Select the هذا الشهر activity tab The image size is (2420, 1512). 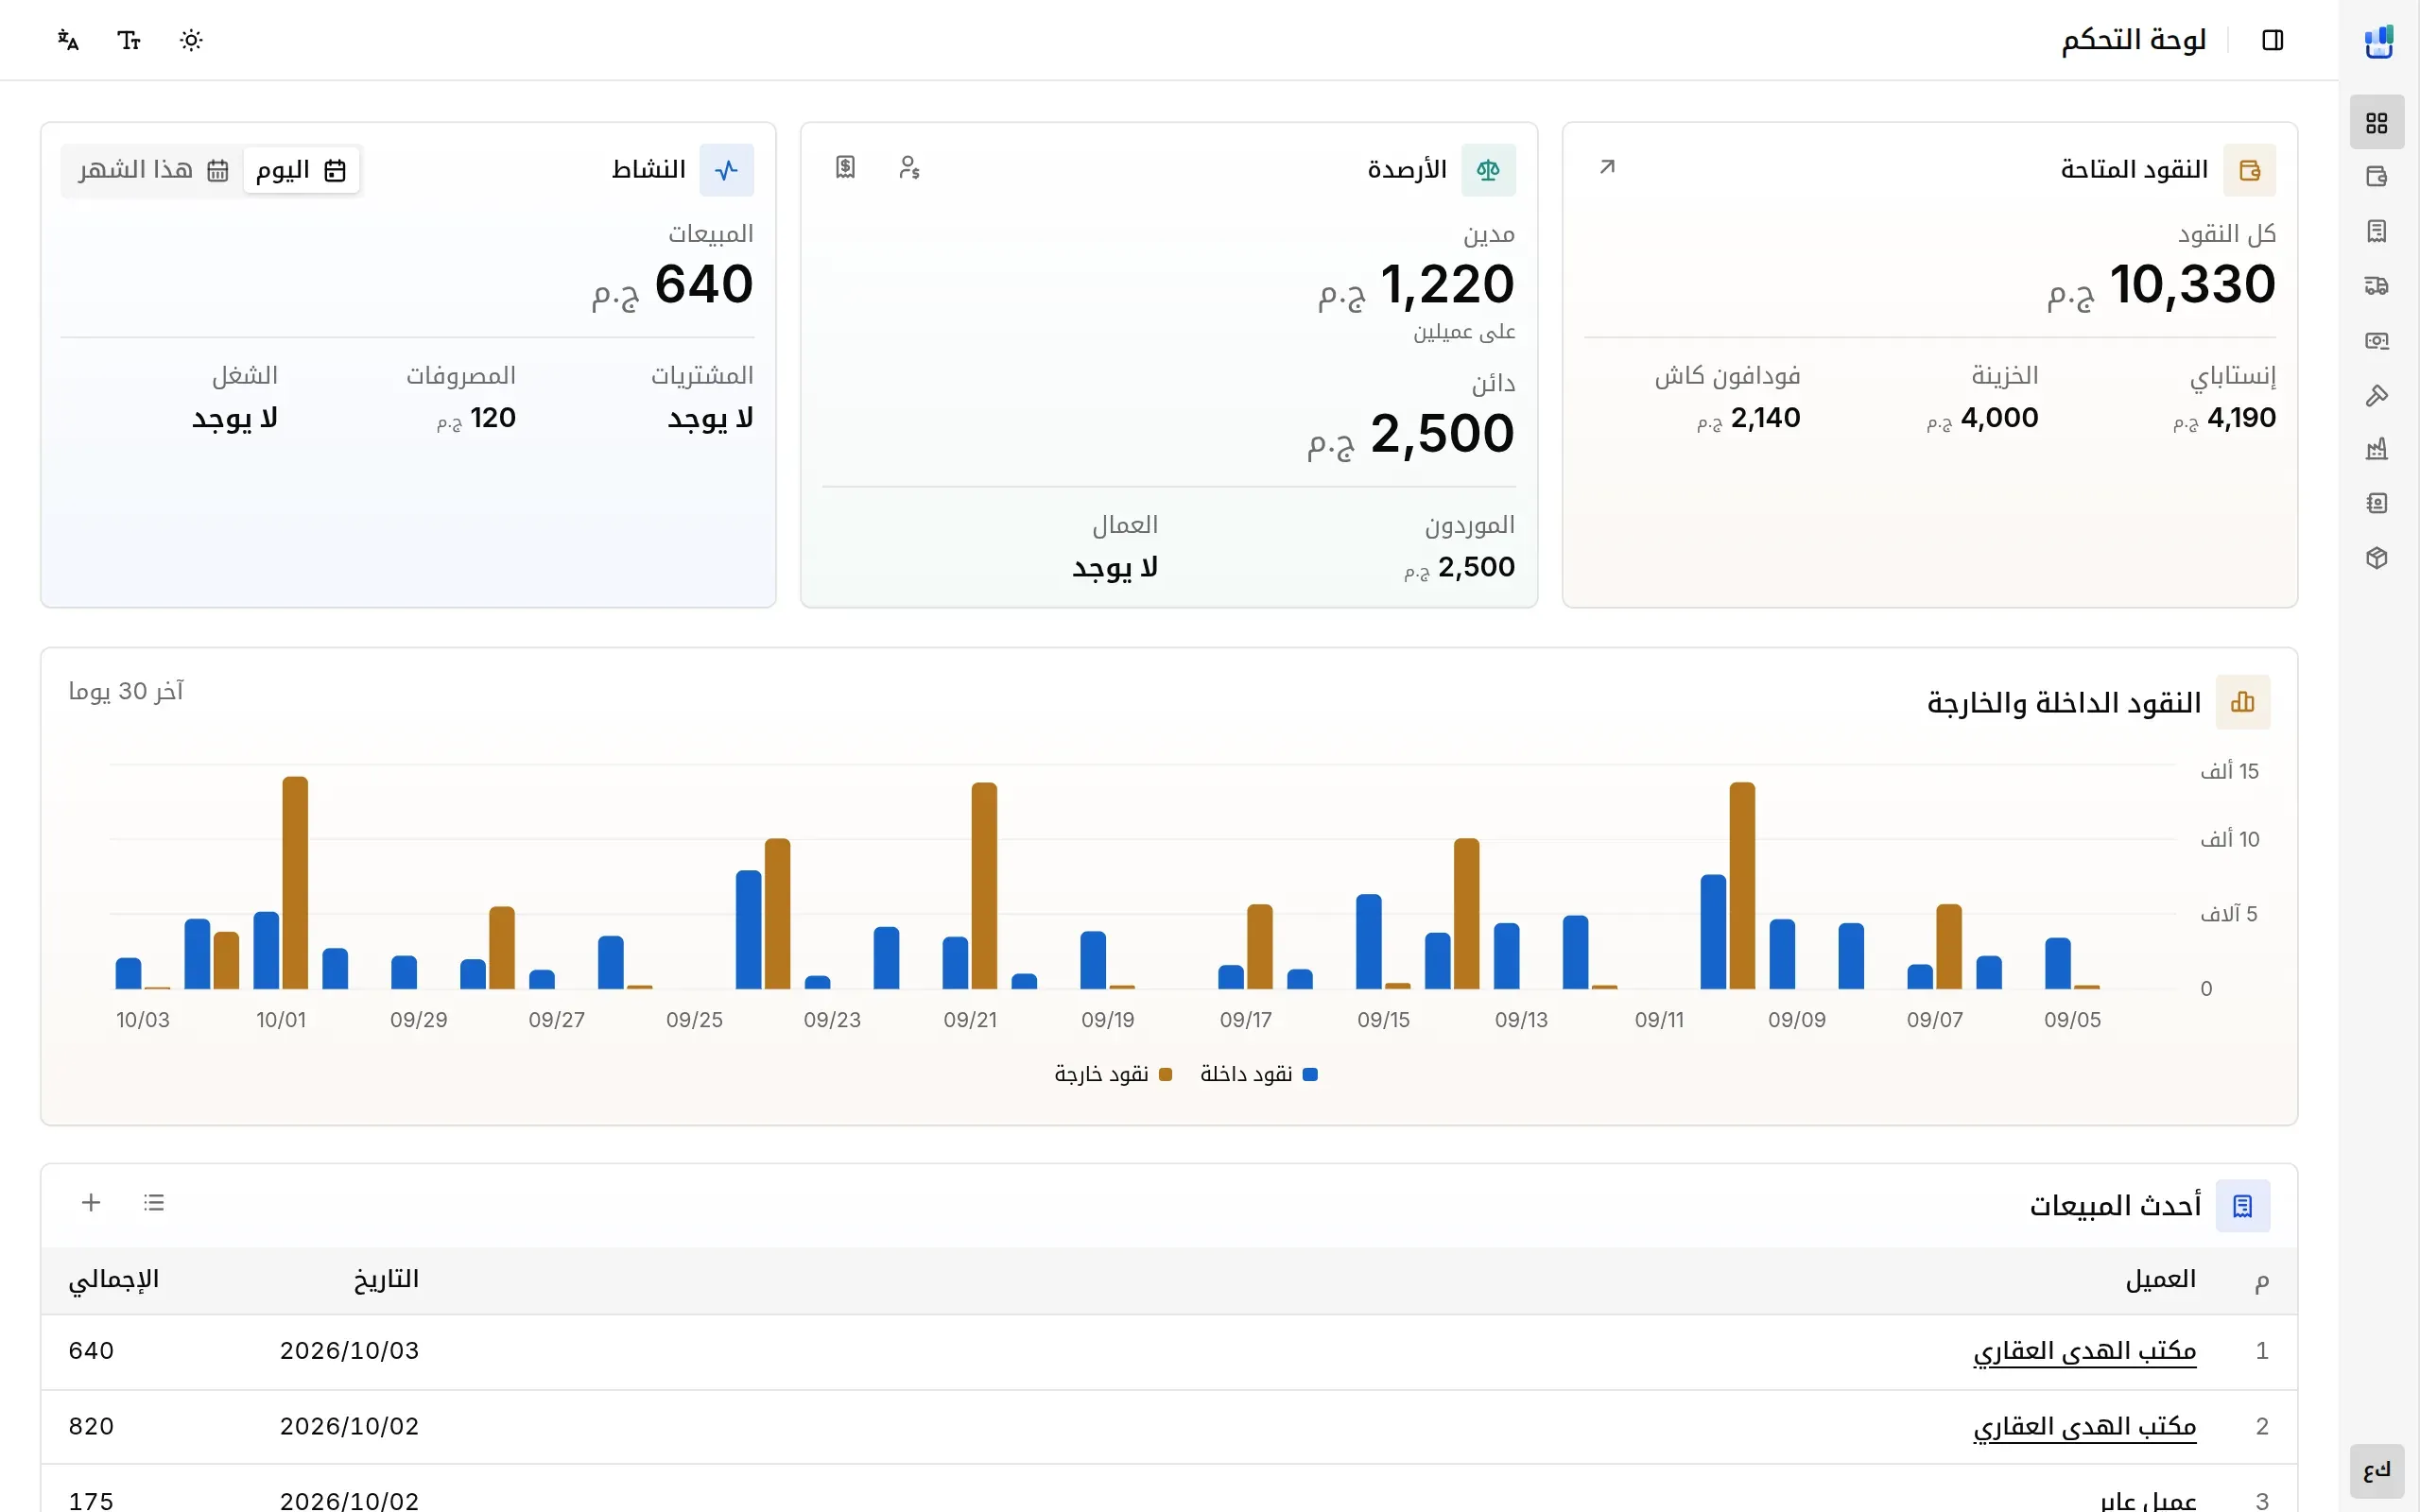tap(153, 170)
